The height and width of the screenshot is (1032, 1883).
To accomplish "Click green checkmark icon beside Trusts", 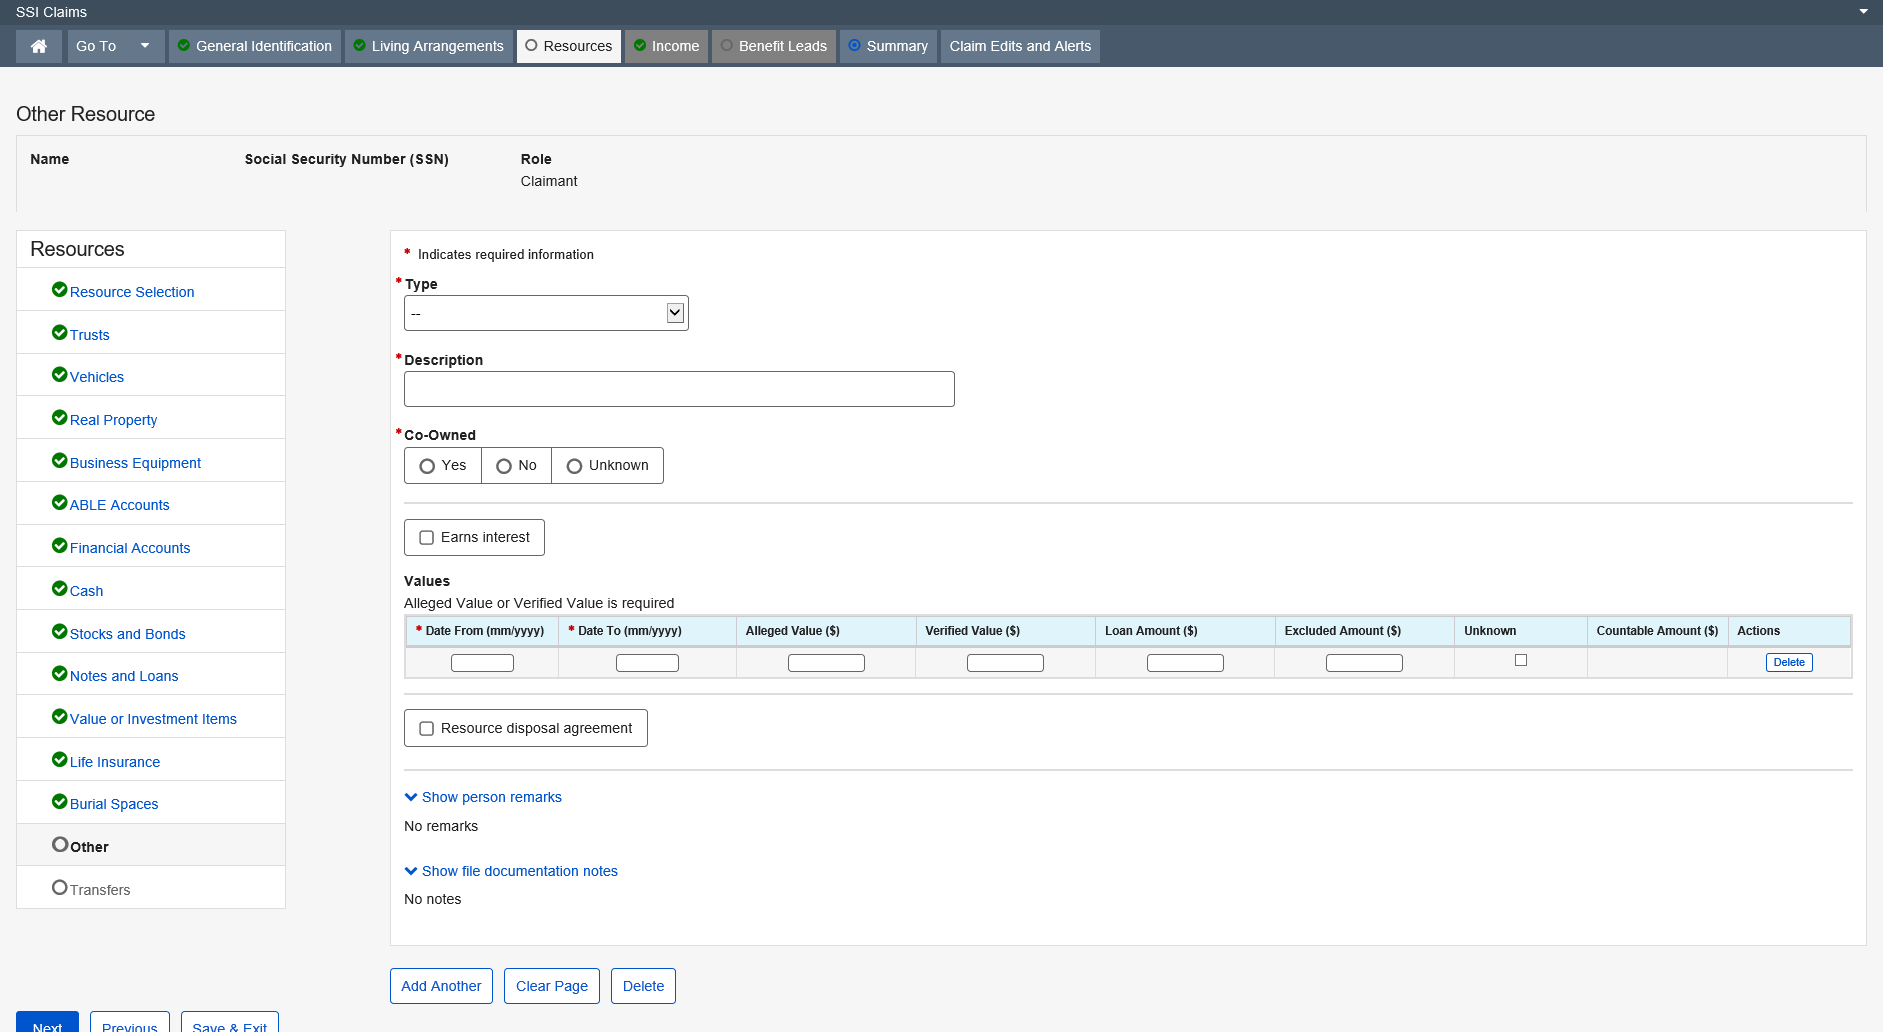I will pyautogui.click(x=59, y=333).
